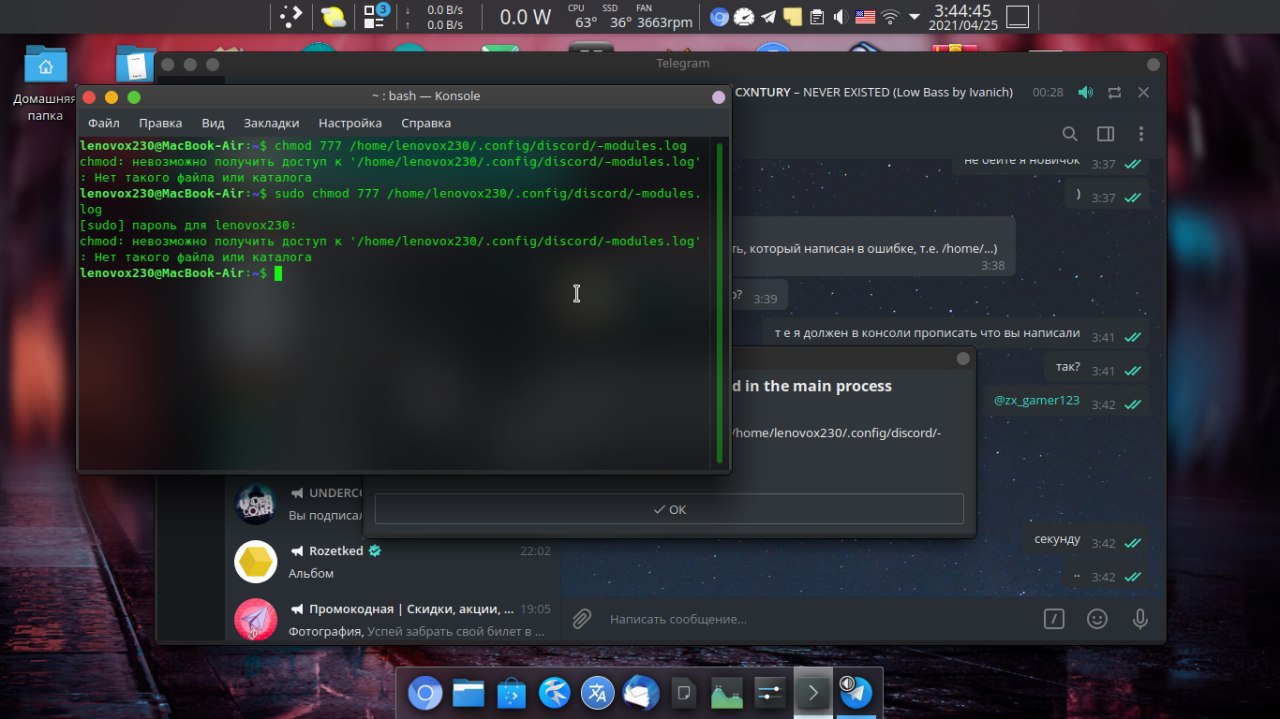Launch the blue bird app from dock
The height and width of the screenshot is (719, 1280).
click(554, 693)
